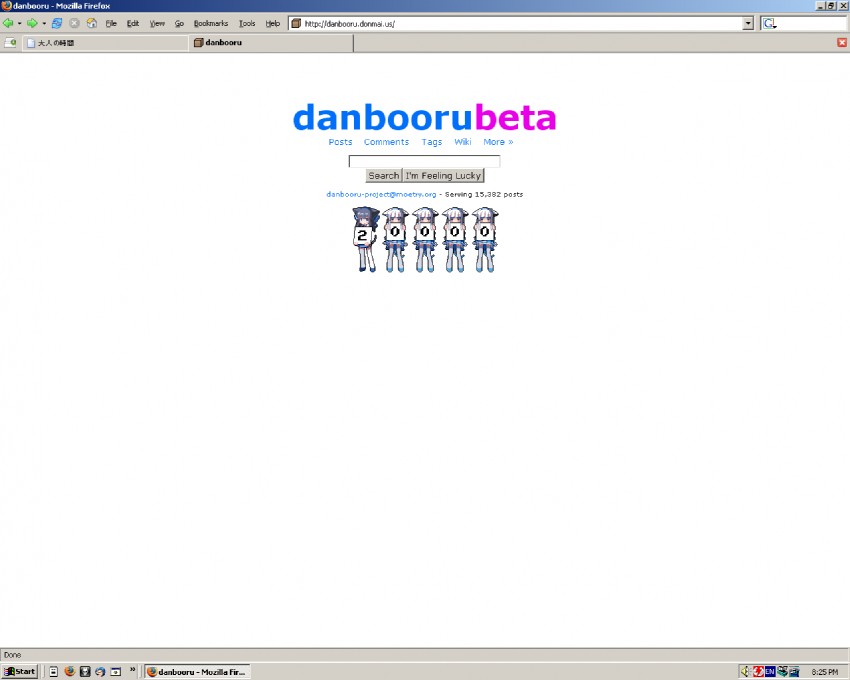Open Forward history dropdown arrow
The height and width of the screenshot is (680, 850).
pyautogui.click(x=44, y=23)
